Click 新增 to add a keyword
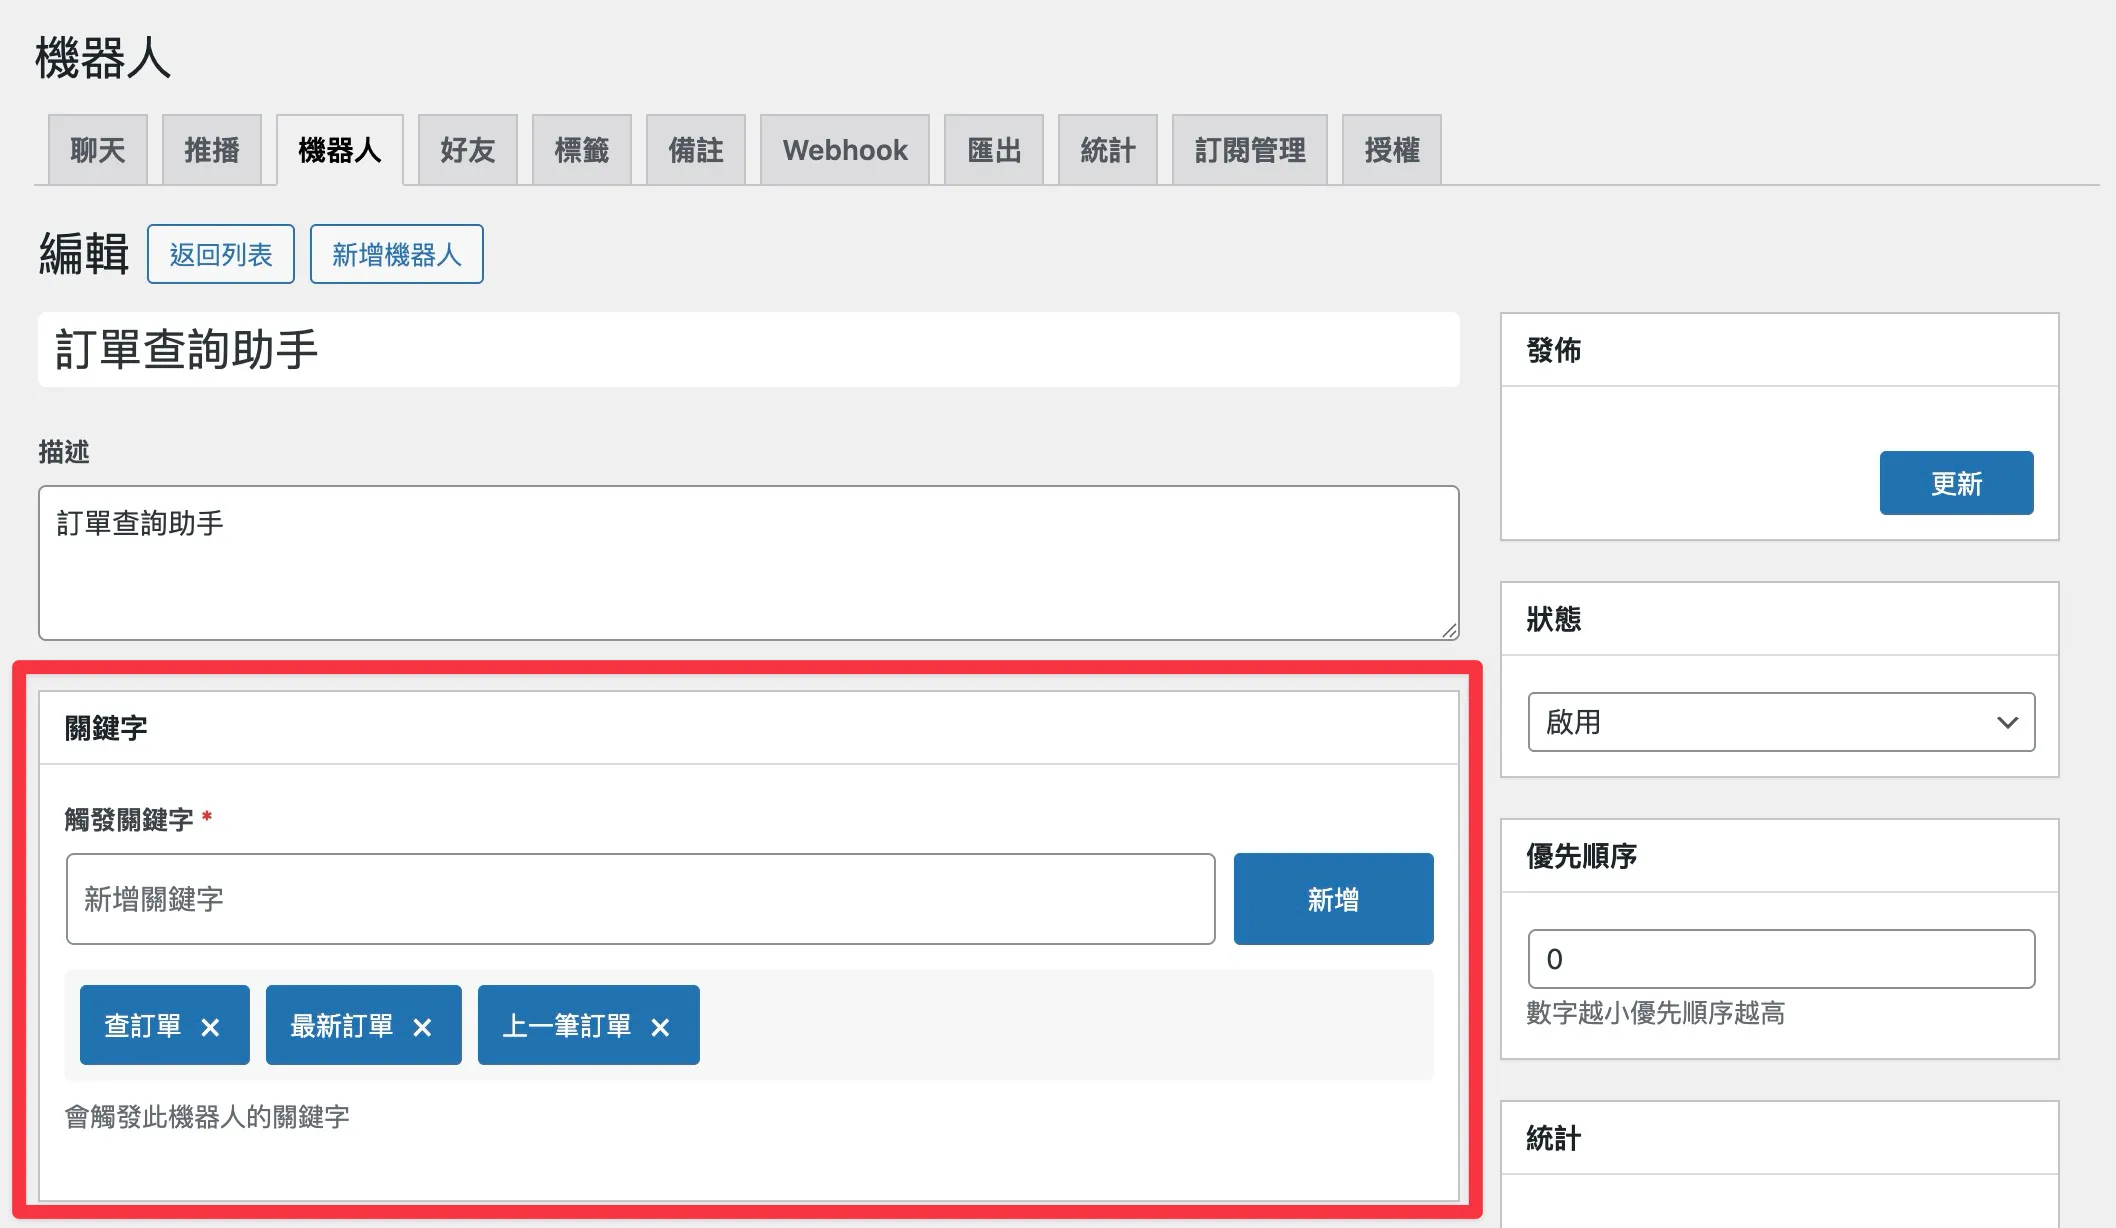This screenshot has width=2116, height=1228. [1333, 898]
